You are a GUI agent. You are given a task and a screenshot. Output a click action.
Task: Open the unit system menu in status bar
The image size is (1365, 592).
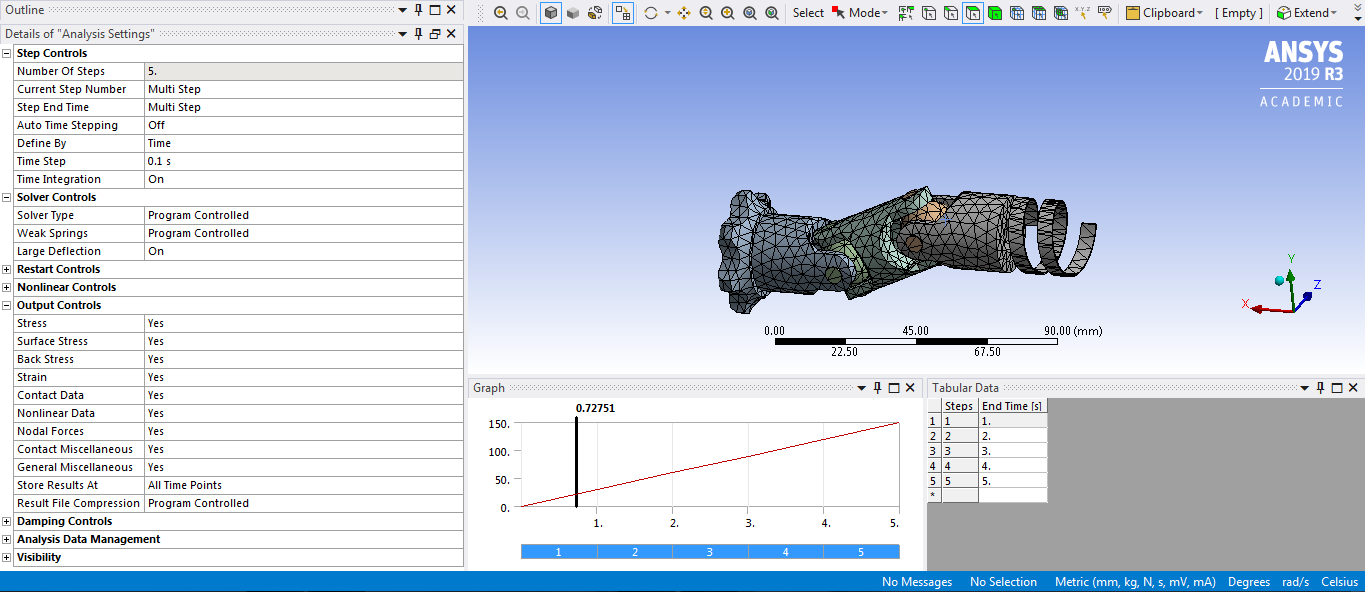[1137, 581]
